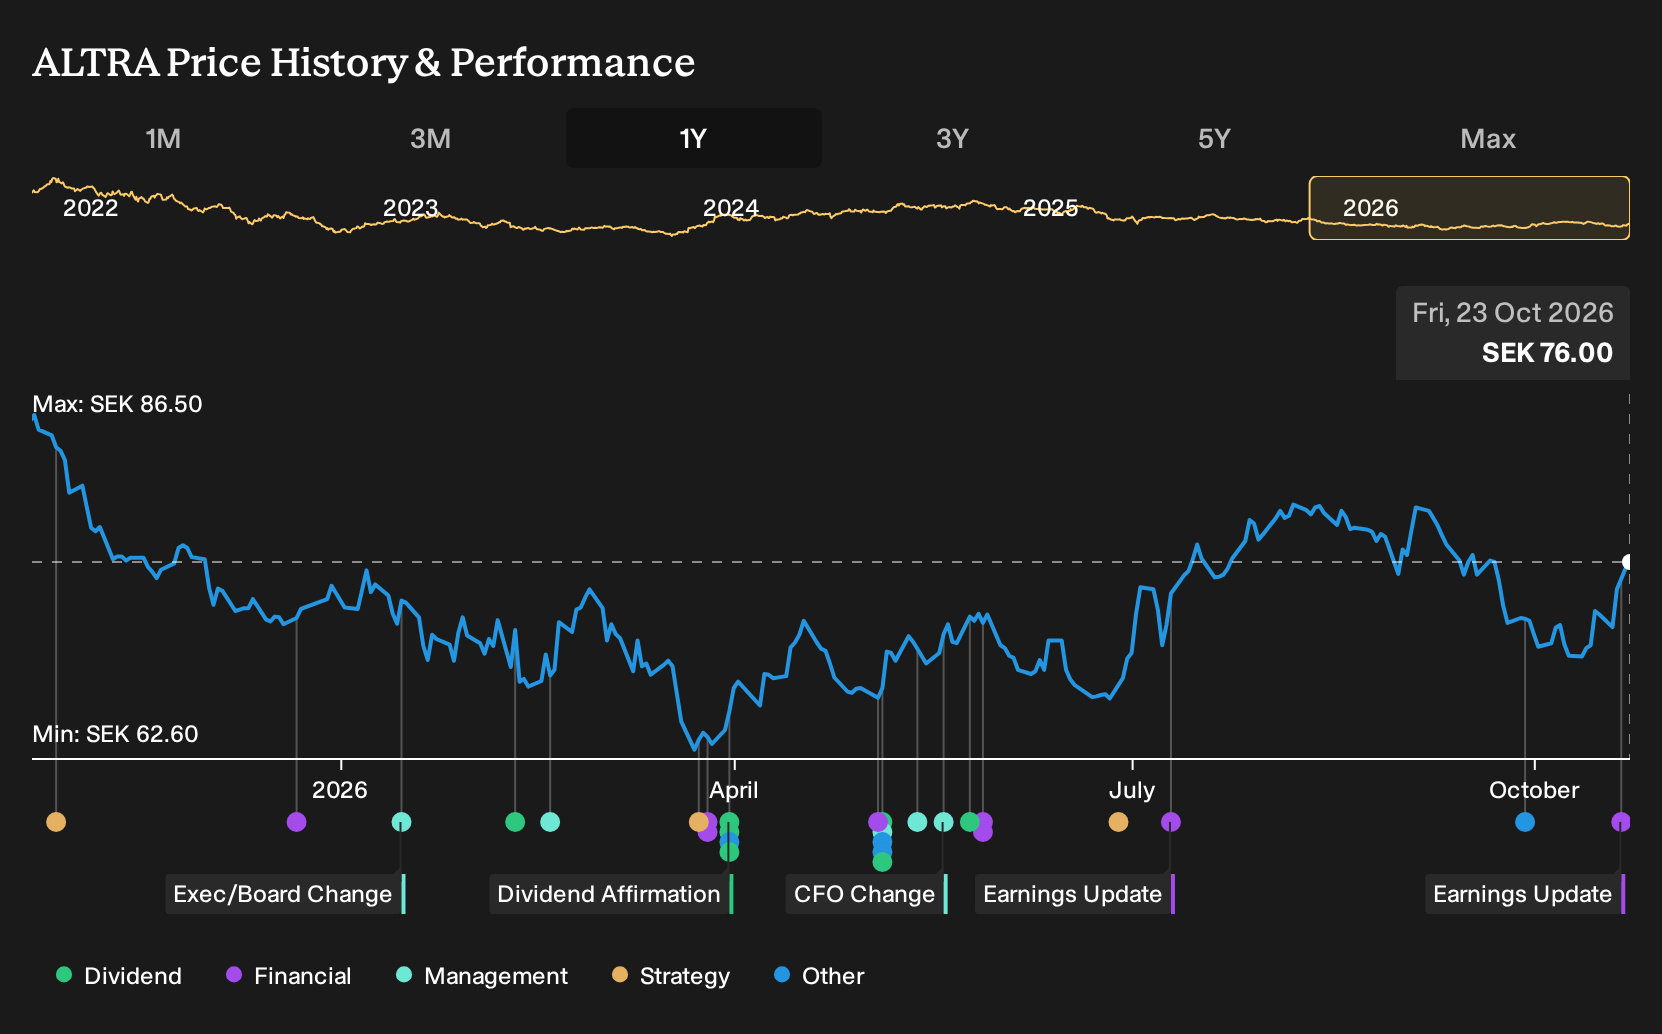This screenshot has height=1034, width=1662.
Task: Click 2024 on the overview mini chart
Action: tap(731, 208)
